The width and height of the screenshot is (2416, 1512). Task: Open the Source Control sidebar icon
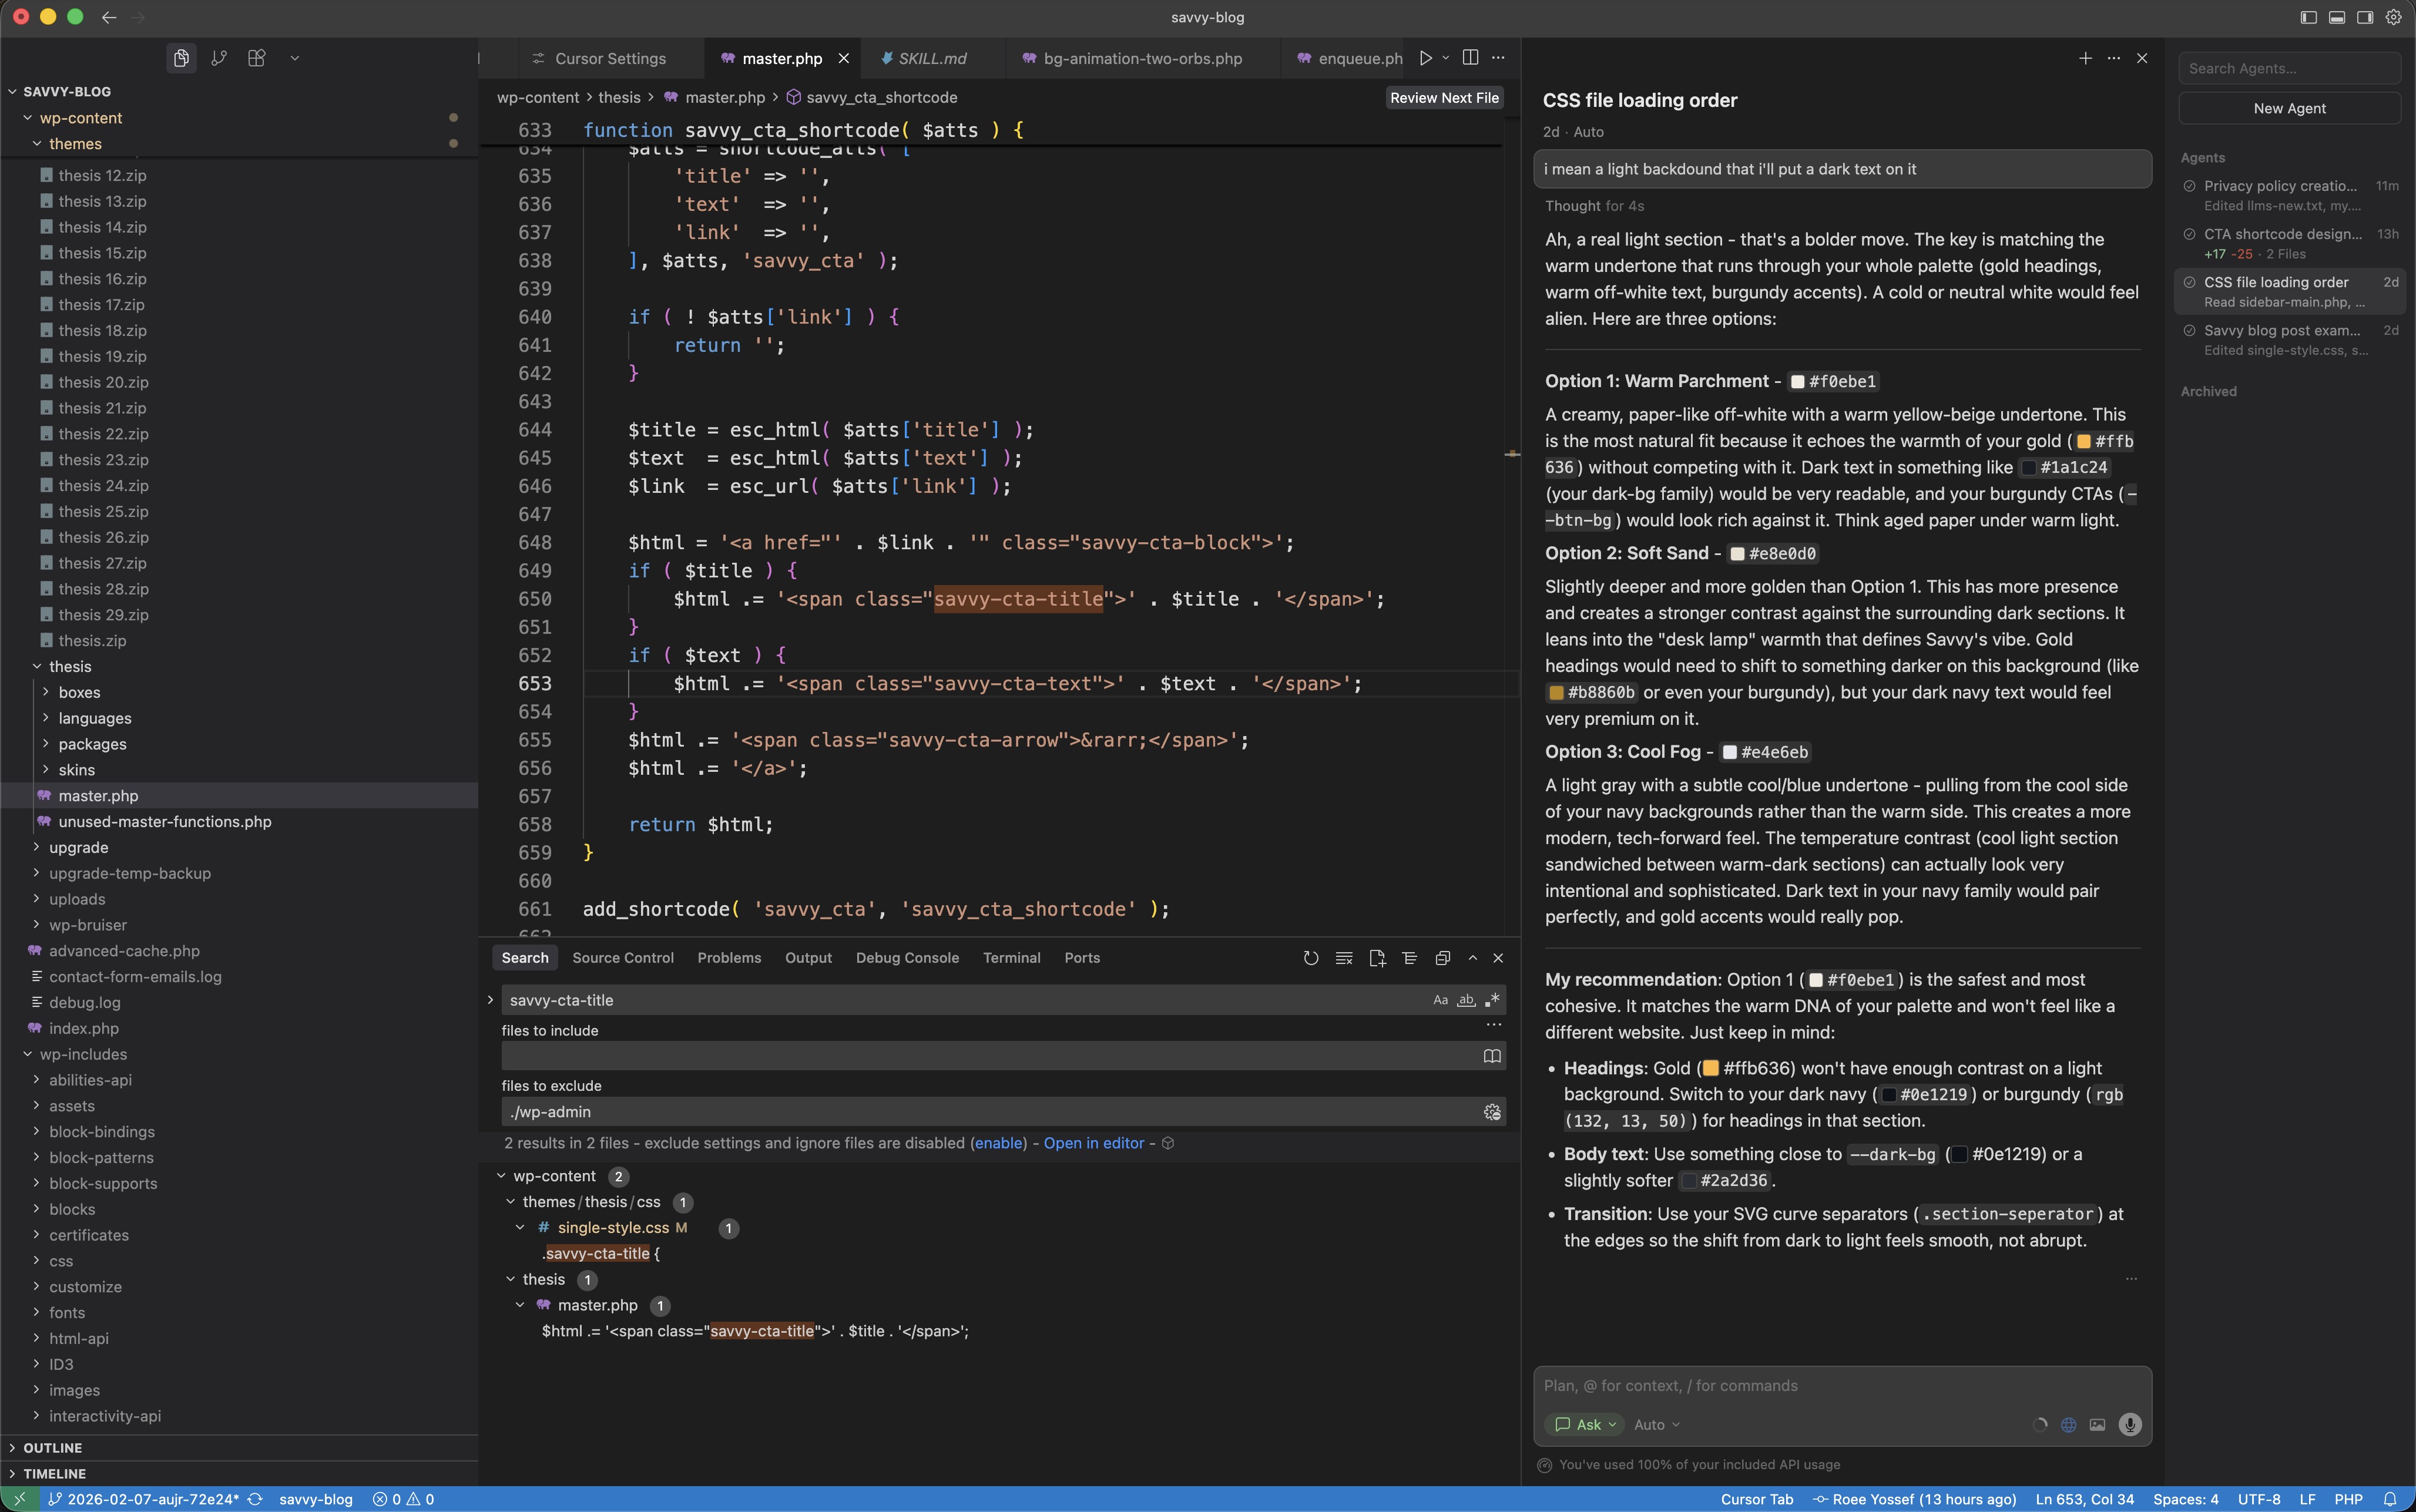pyautogui.click(x=219, y=58)
